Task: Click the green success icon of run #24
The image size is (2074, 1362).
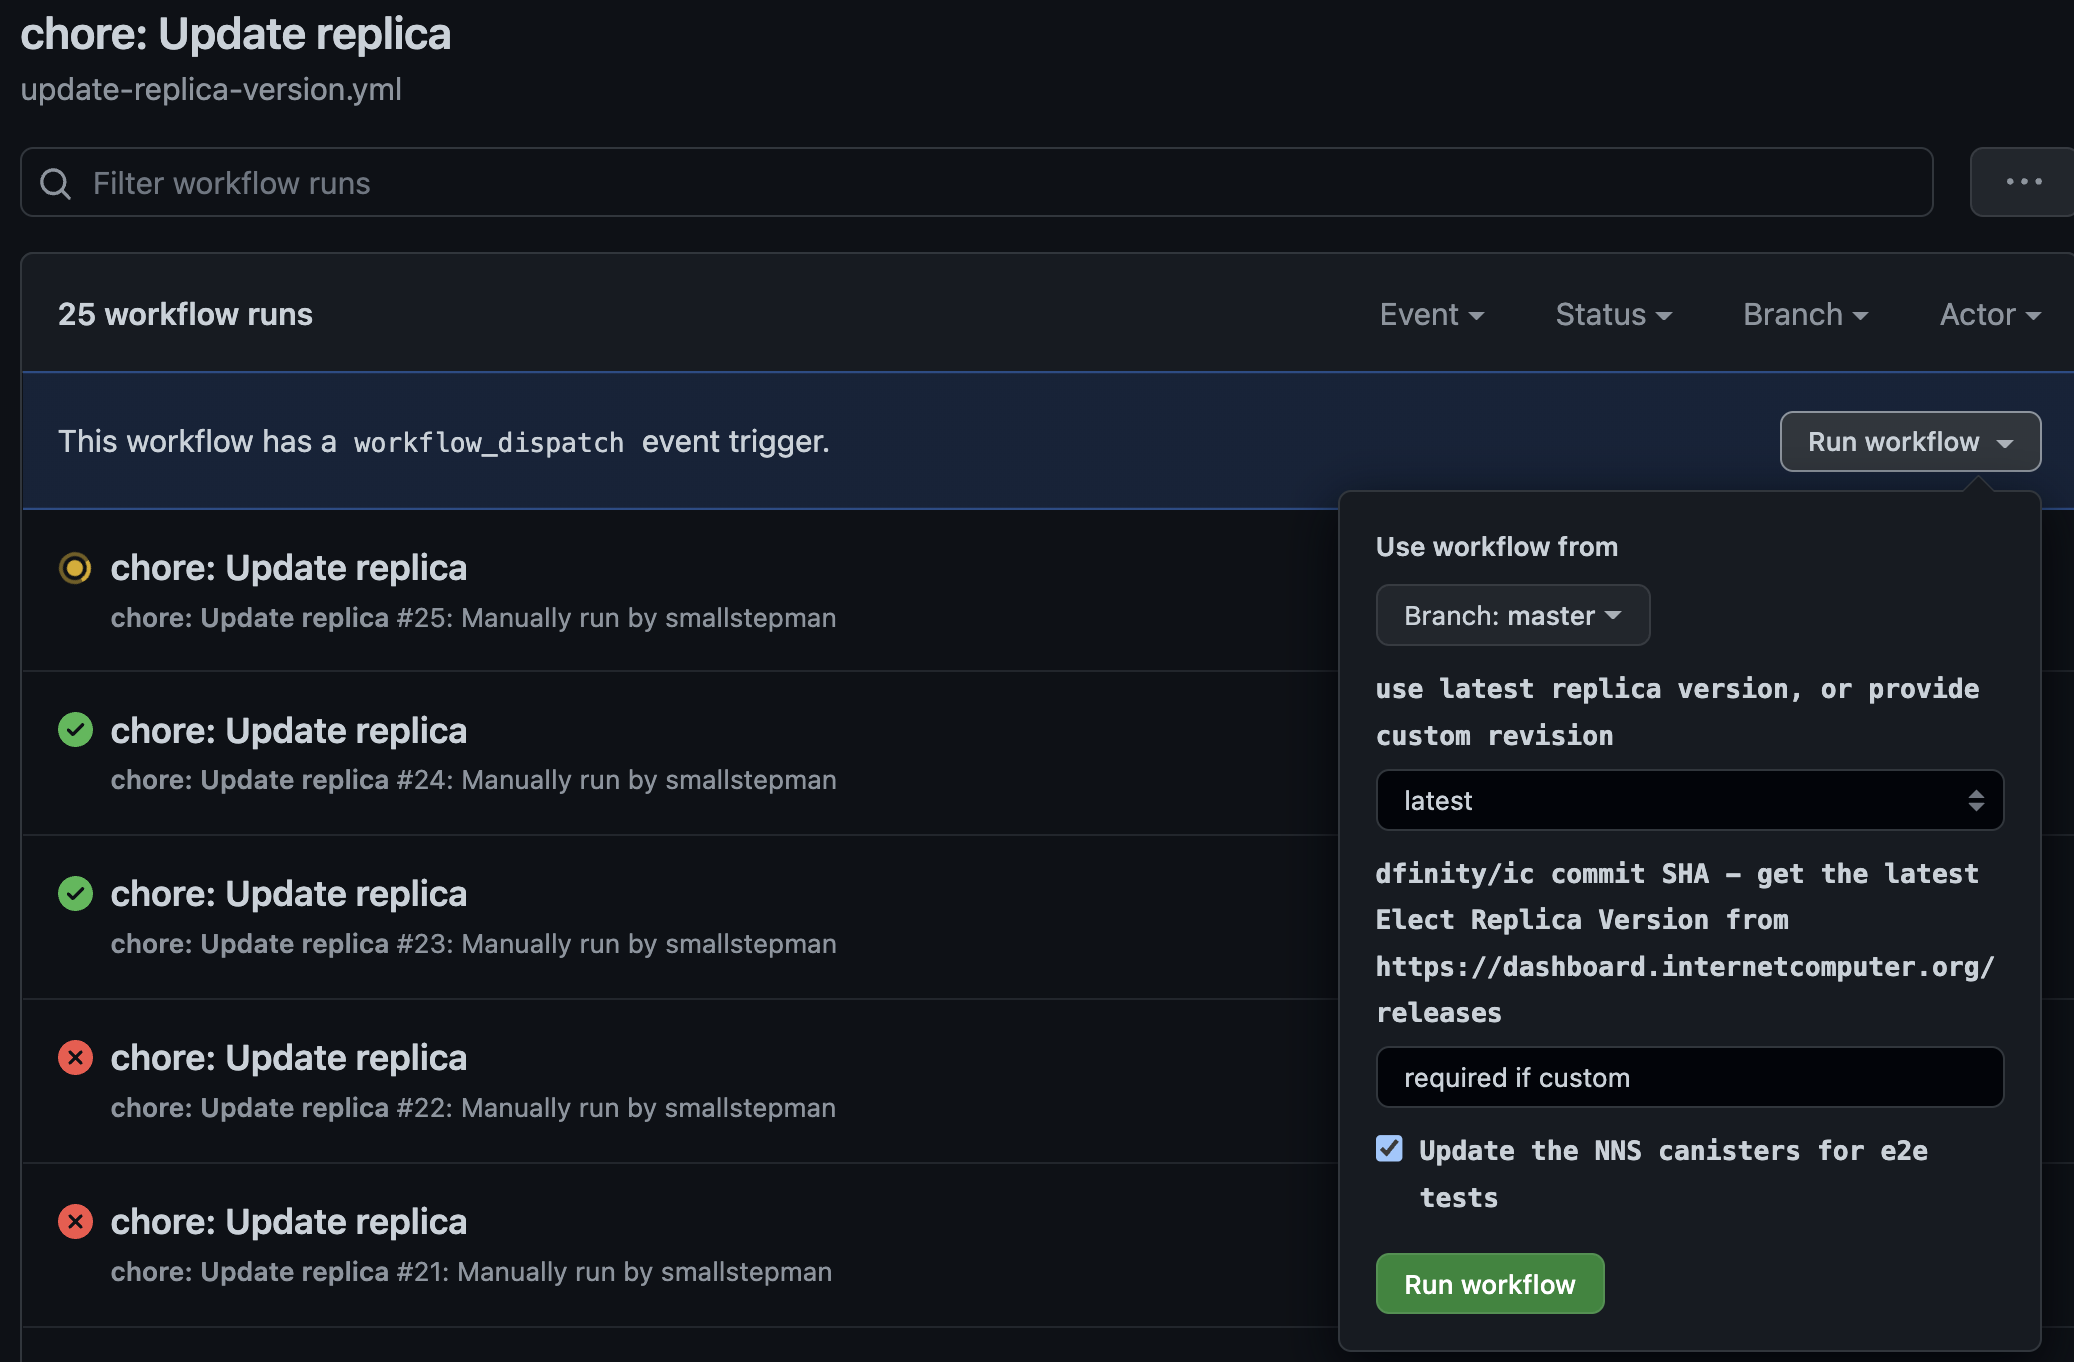Action: pyautogui.click(x=75, y=730)
